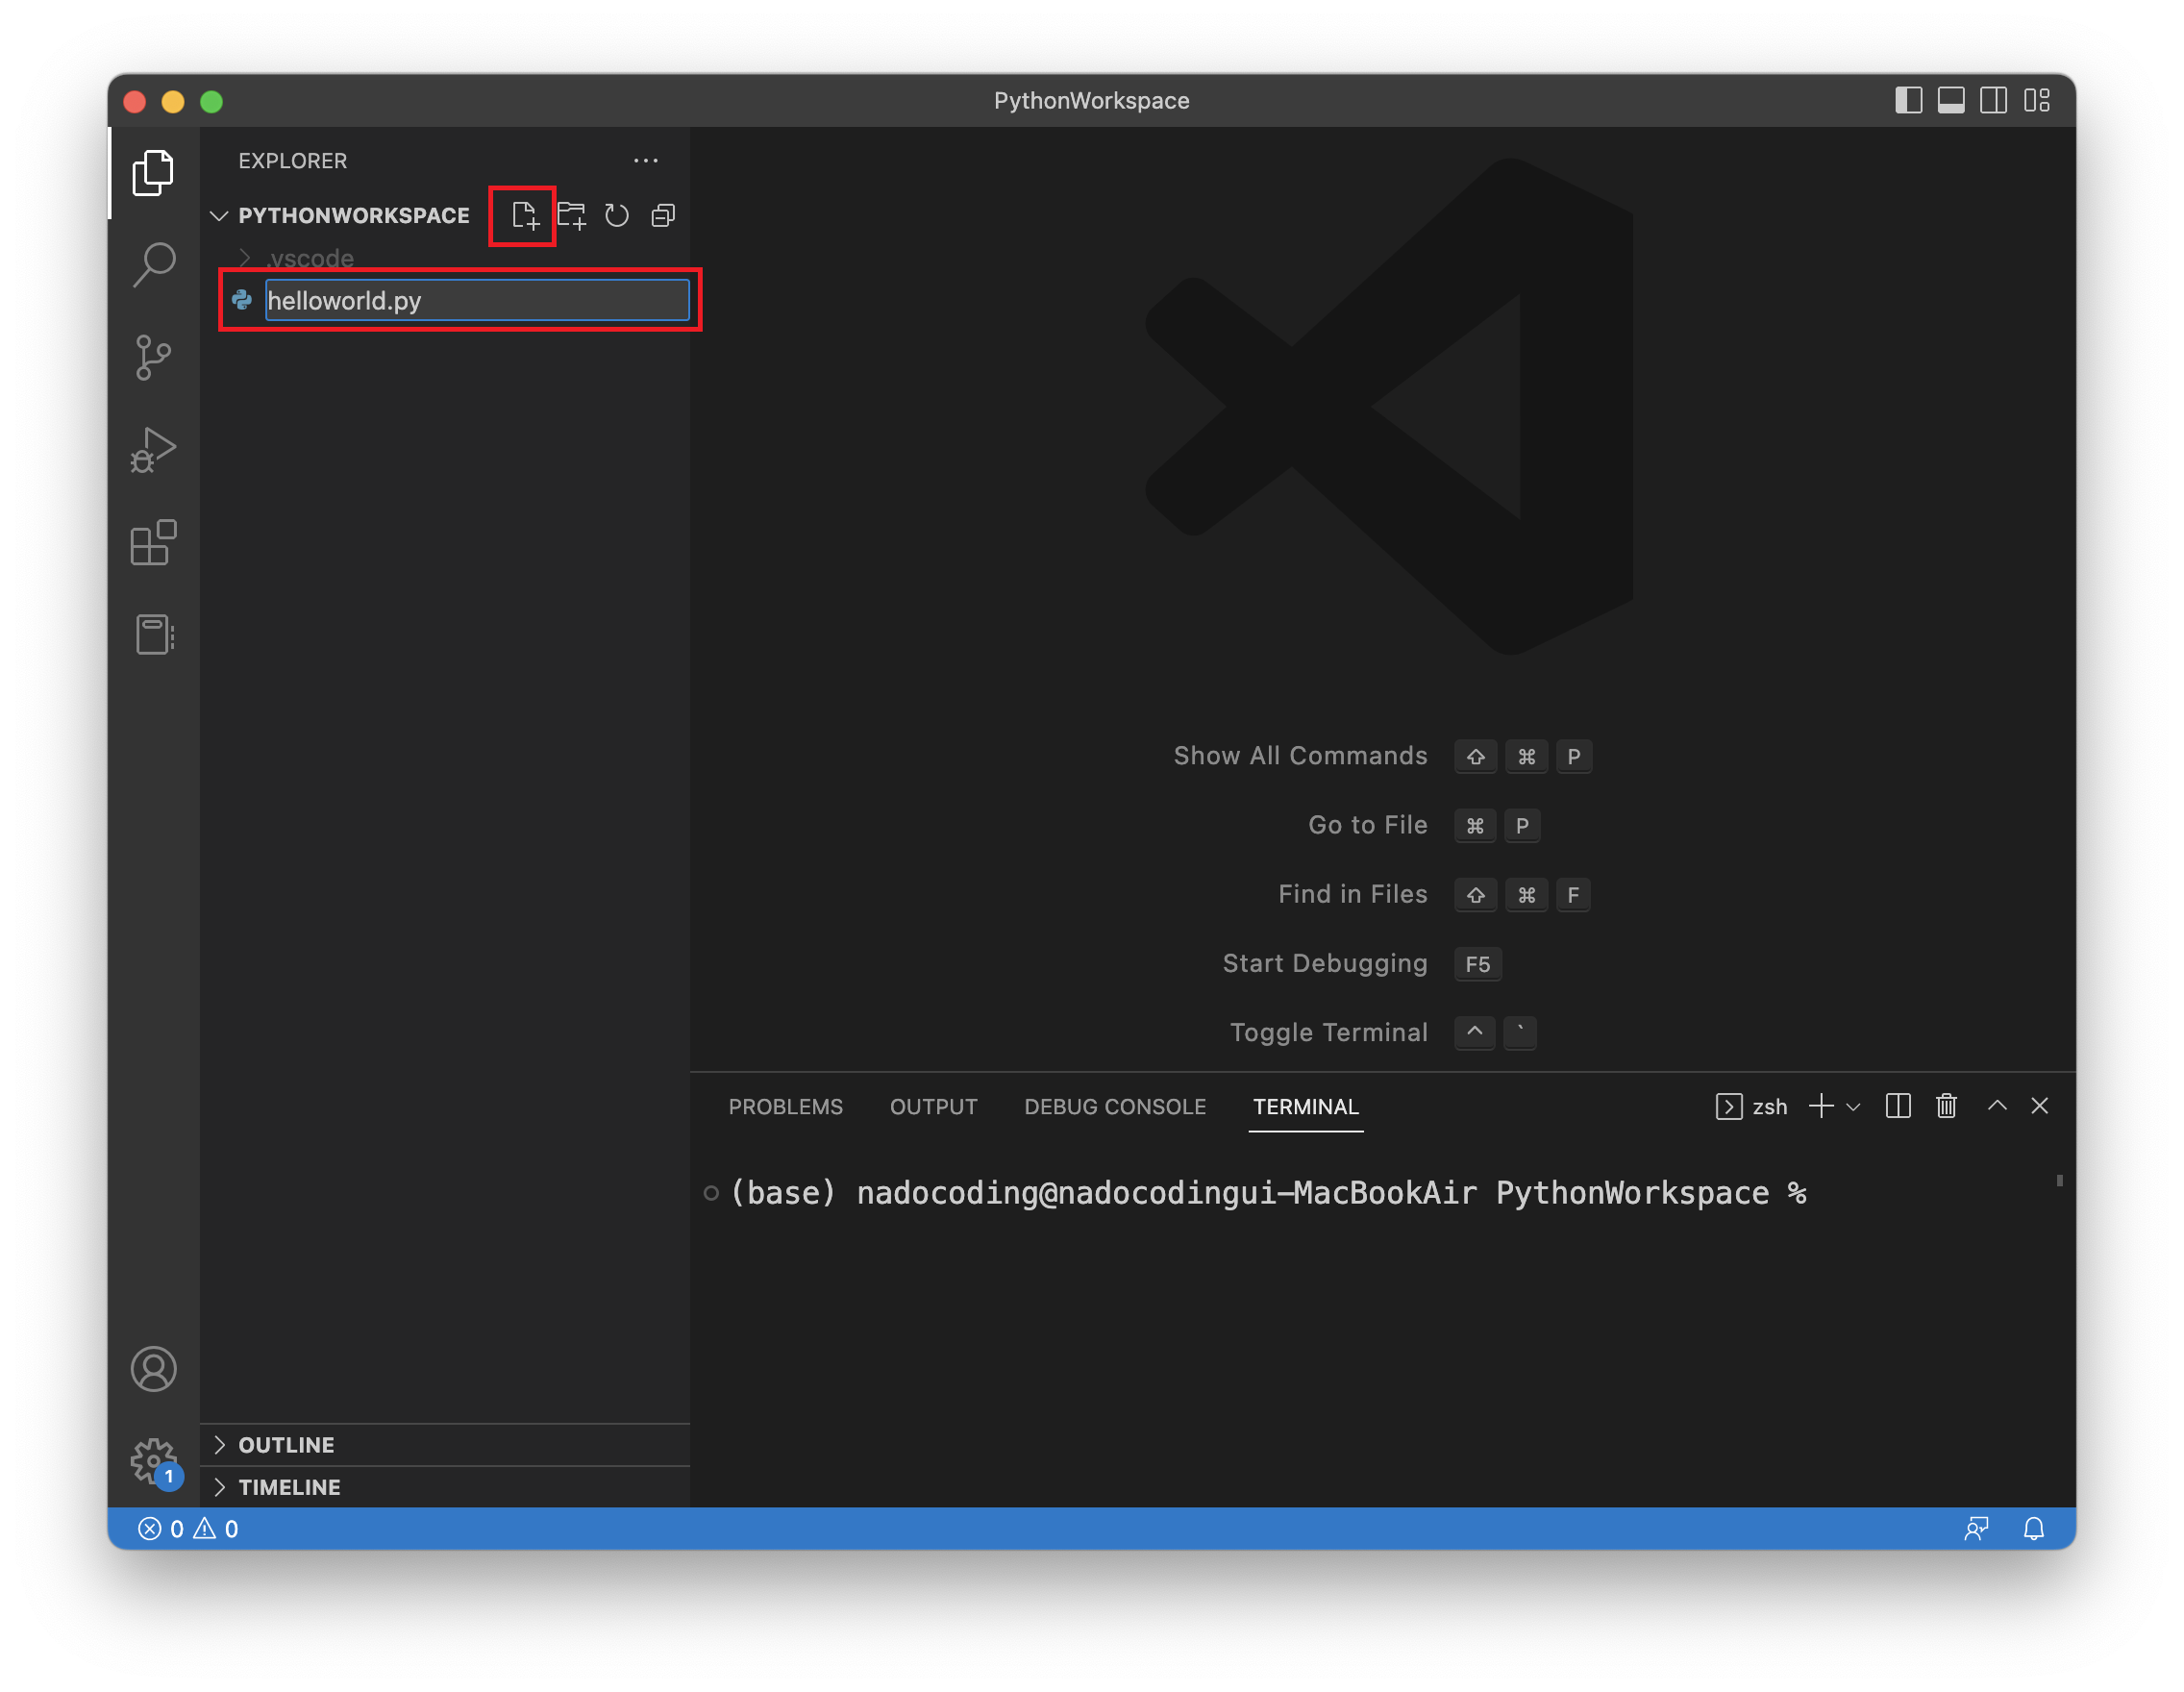Click the helloworld.py filename input field
This screenshot has width=2184, height=1692.
(476, 301)
